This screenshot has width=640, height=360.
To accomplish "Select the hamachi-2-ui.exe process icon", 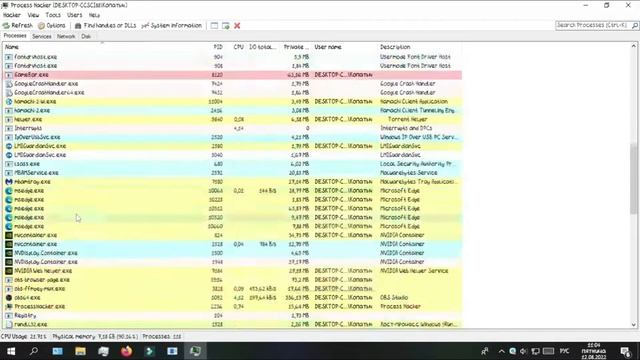I will click(9, 102).
